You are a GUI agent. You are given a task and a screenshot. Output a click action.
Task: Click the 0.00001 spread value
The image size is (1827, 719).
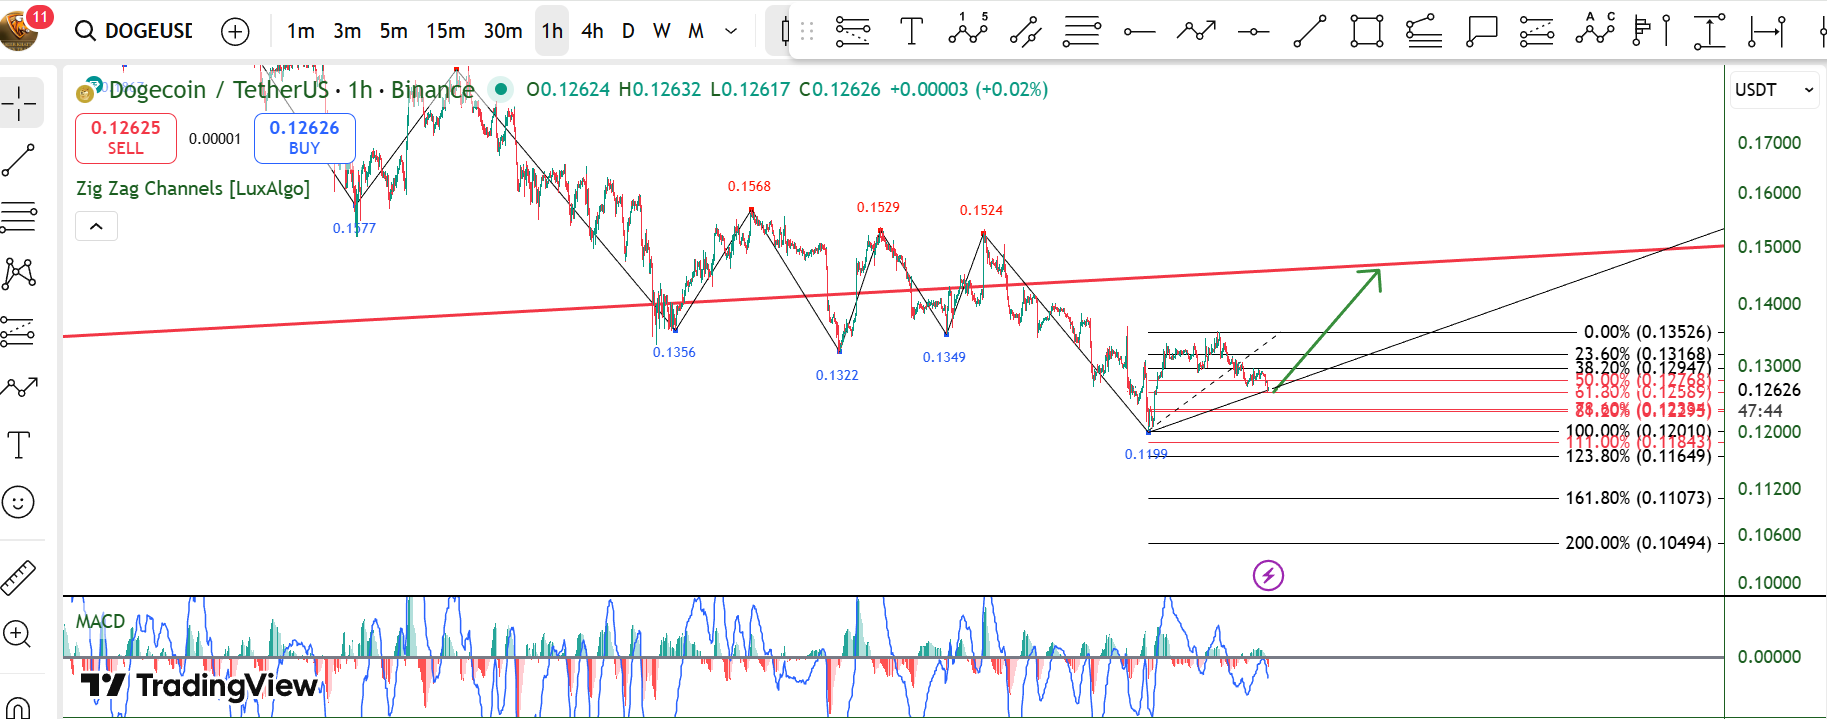[x=215, y=139]
